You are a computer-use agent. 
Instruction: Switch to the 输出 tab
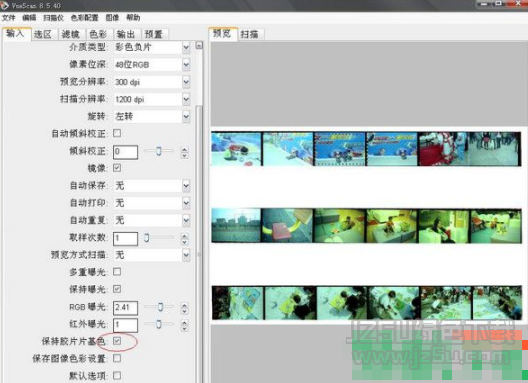point(126,34)
